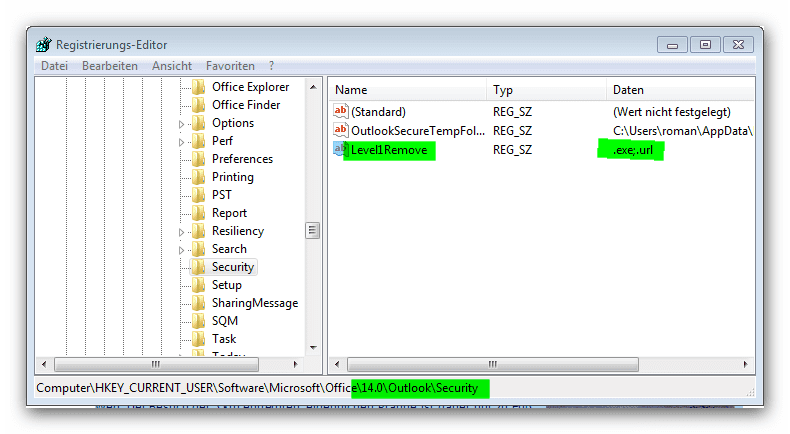Click tree pane scroll down arrow

[313, 348]
